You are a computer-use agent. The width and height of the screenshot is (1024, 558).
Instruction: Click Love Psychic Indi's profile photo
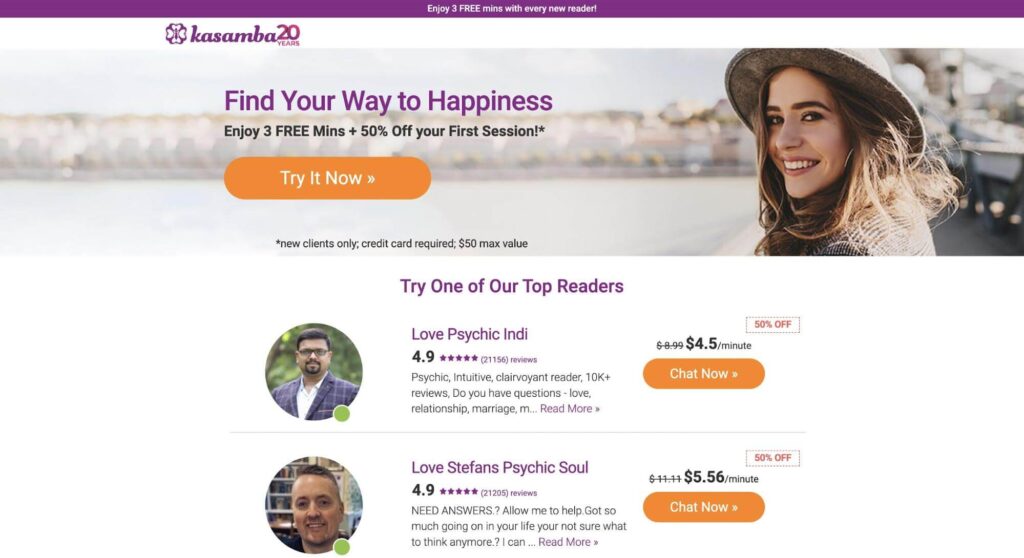click(313, 372)
